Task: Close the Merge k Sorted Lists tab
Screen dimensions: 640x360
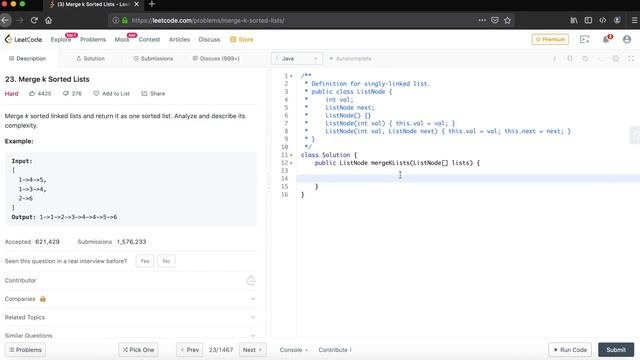Action: point(136,4)
